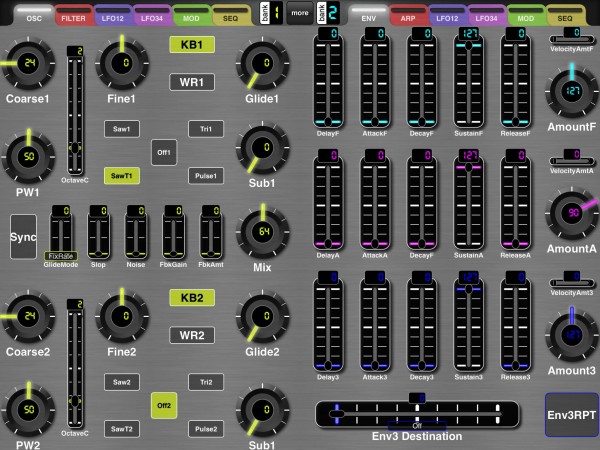Open the left OSC tab
The height and width of the screenshot is (450, 600).
click(34, 15)
